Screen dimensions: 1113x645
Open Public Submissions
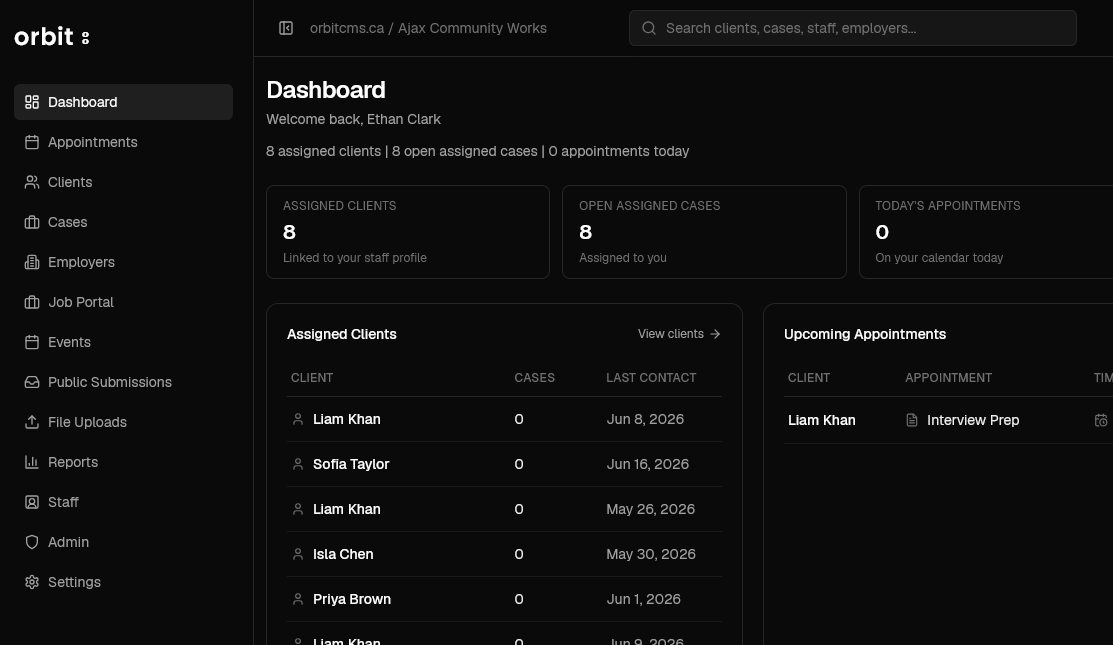124,382
